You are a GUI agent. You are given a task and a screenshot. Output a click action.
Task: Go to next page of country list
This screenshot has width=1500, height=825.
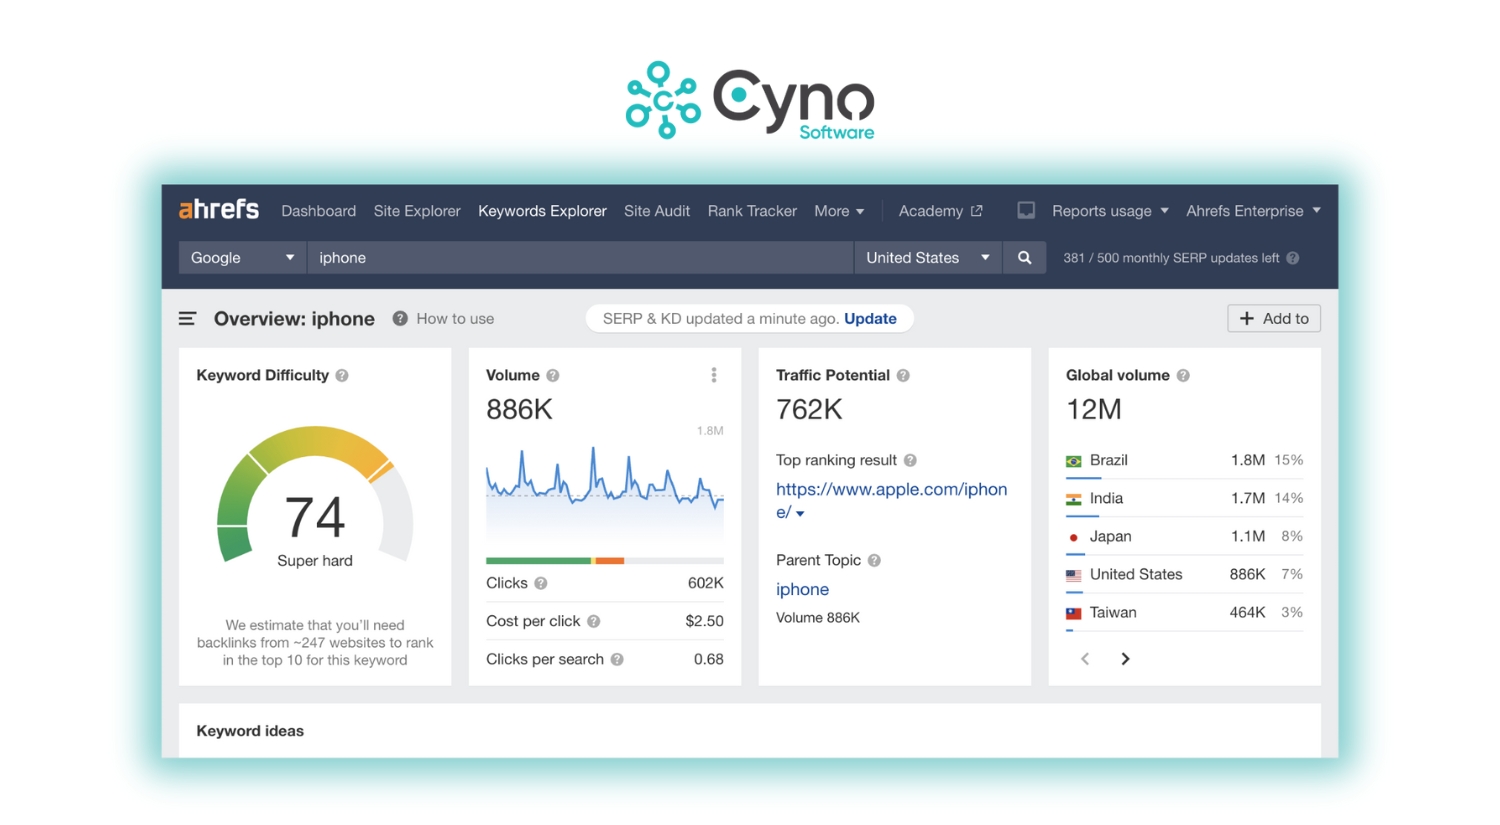1125,659
